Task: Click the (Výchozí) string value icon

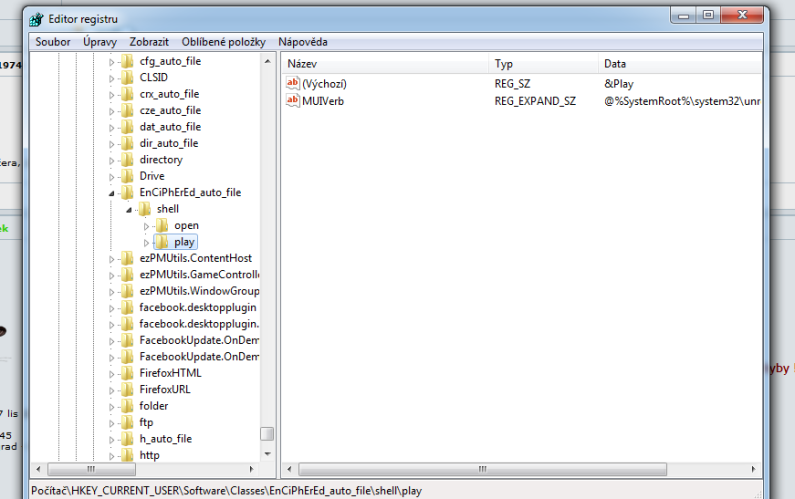Action: (292, 84)
